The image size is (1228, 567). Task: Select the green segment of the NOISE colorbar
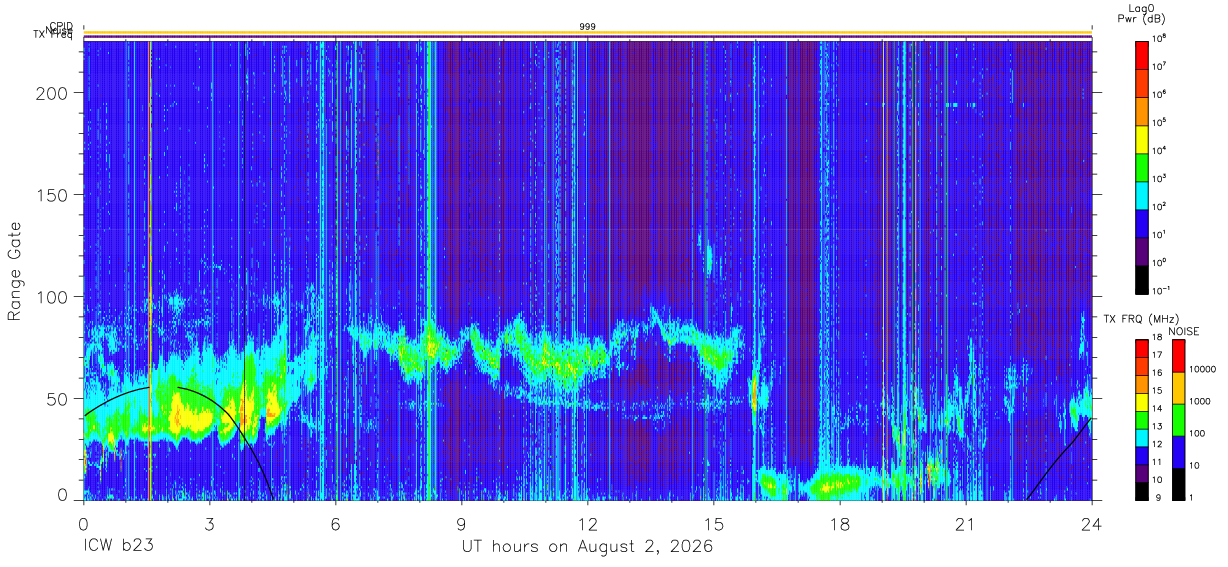pyautogui.click(x=1178, y=420)
